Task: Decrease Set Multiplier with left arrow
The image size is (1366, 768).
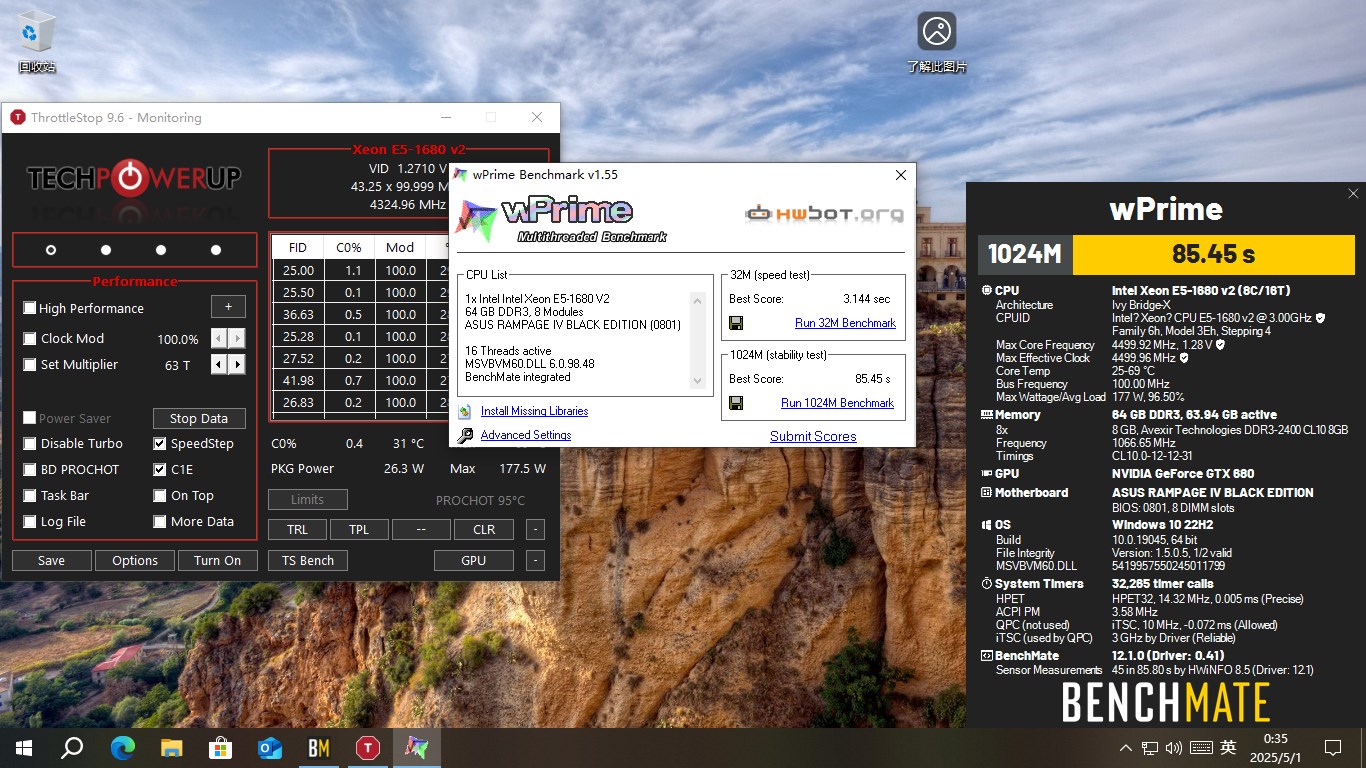Action: (x=219, y=365)
